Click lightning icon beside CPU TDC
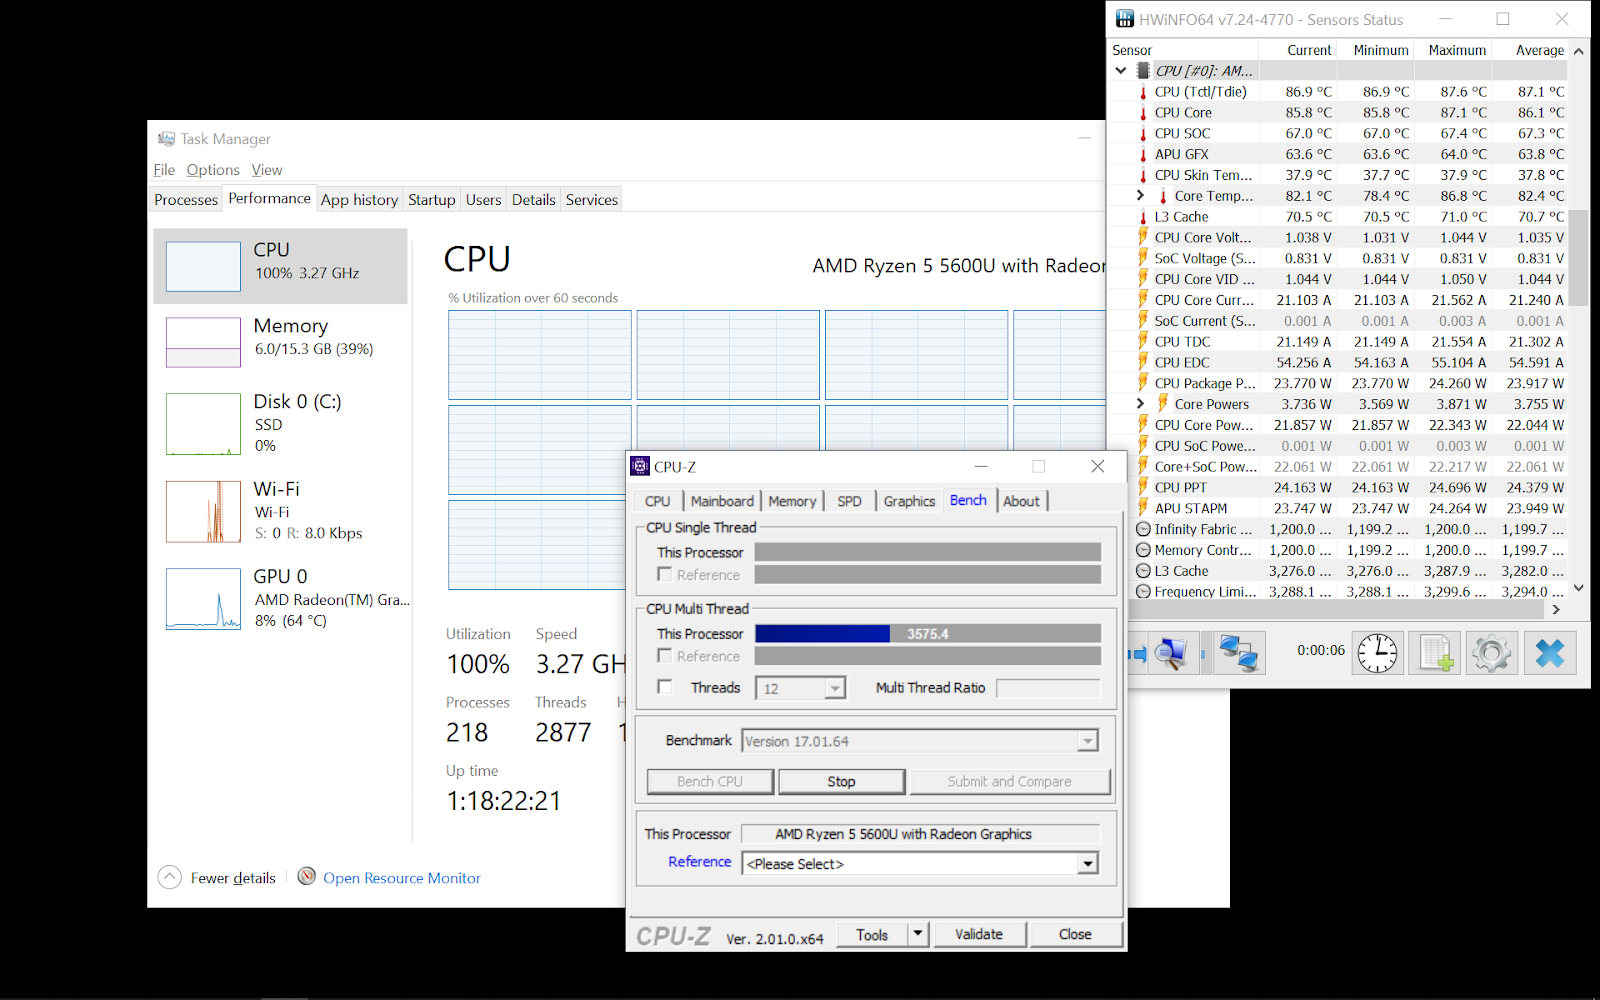The width and height of the screenshot is (1600, 1000). click(1143, 341)
